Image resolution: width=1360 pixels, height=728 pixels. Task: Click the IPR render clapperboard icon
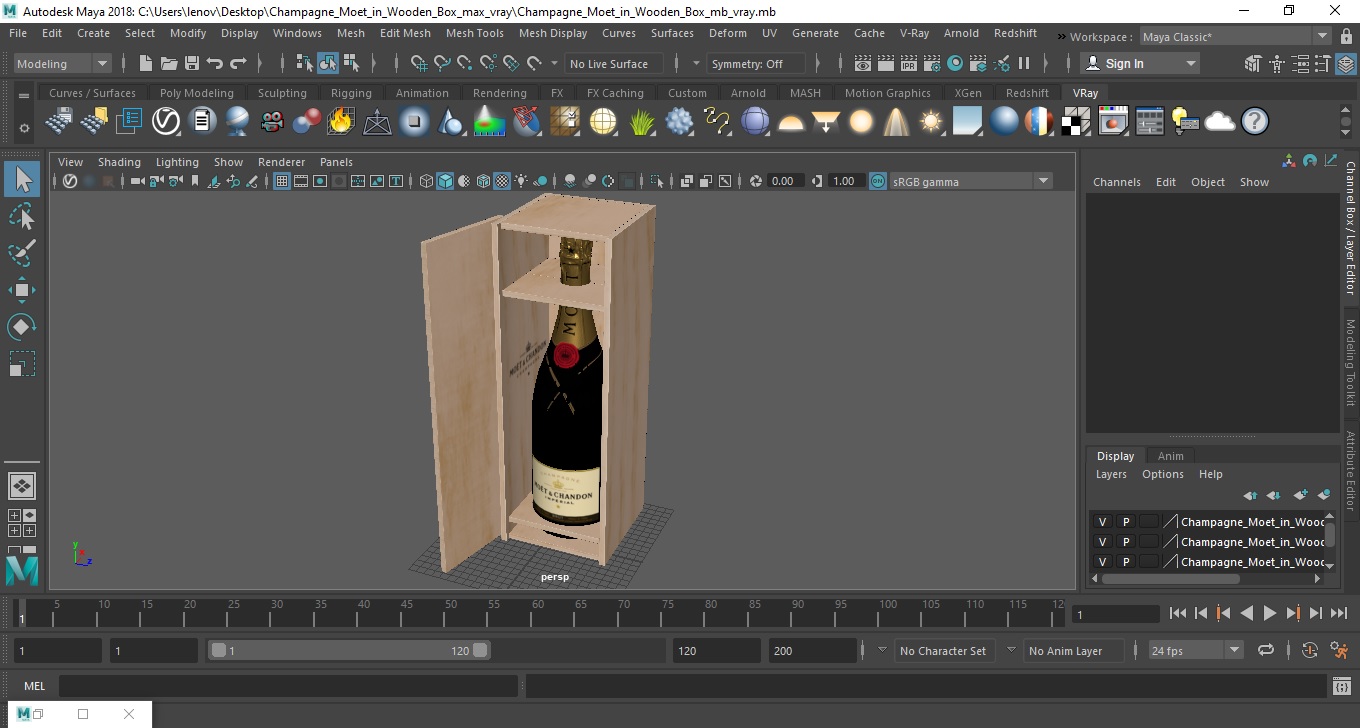click(x=909, y=63)
